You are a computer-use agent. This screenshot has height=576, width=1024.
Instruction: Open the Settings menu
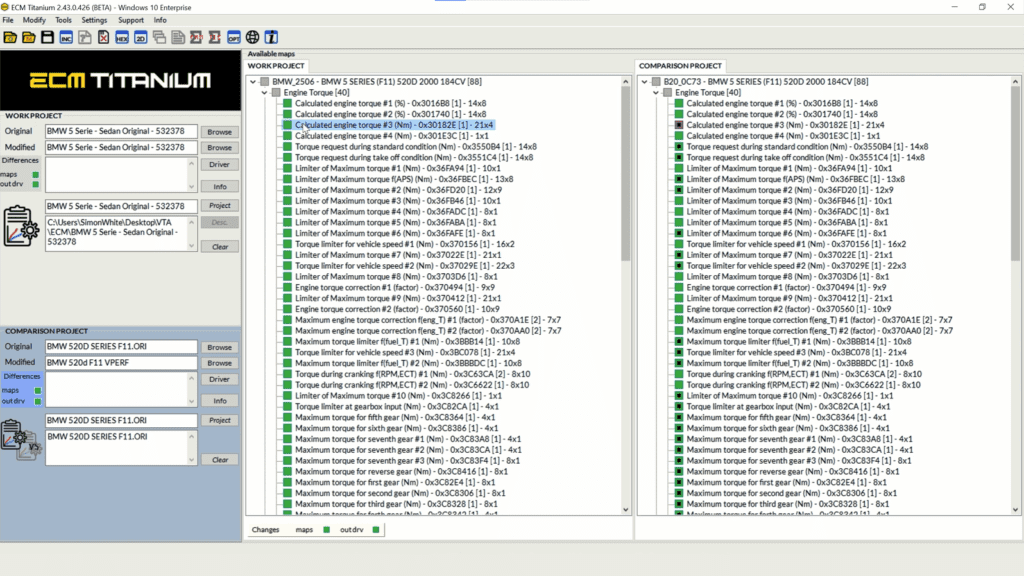(x=94, y=20)
